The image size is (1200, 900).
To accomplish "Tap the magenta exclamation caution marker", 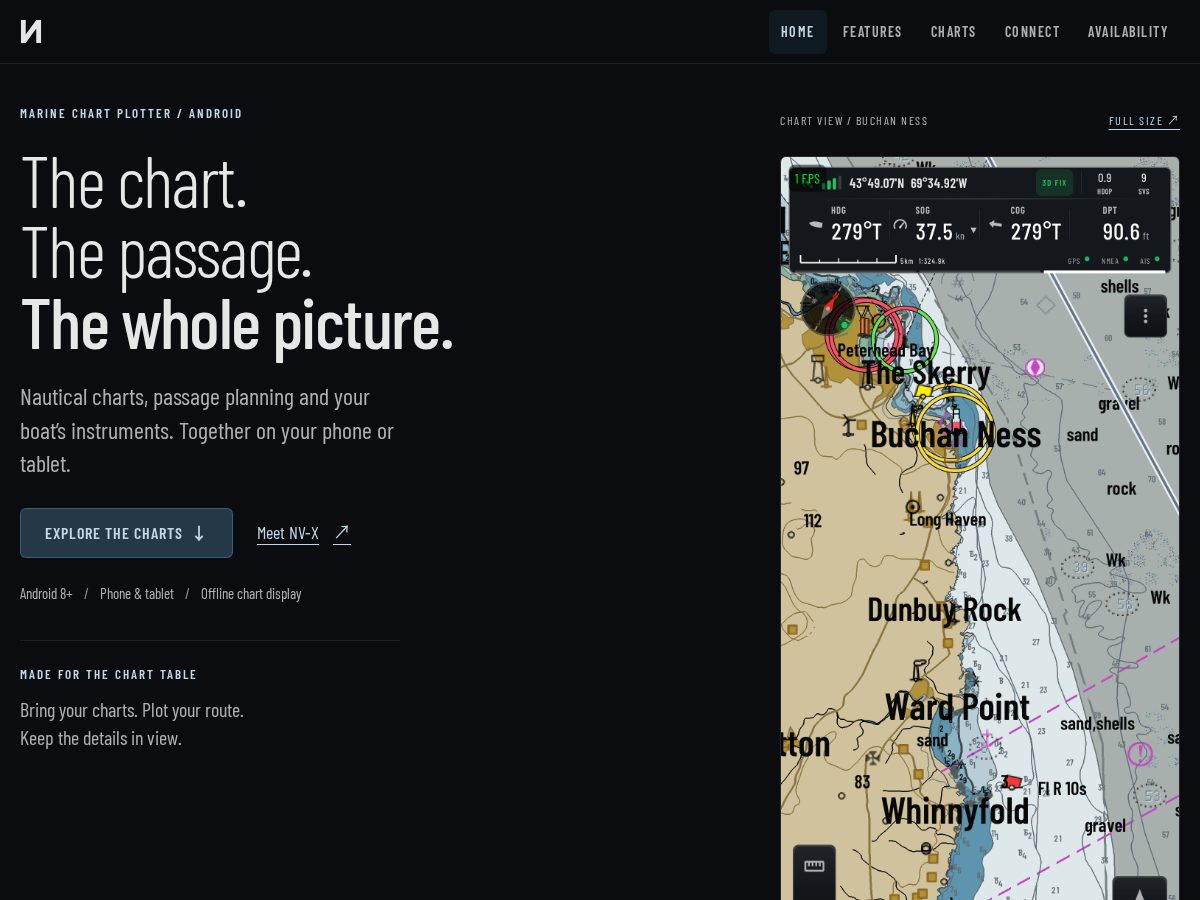I will click(x=1140, y=753).
